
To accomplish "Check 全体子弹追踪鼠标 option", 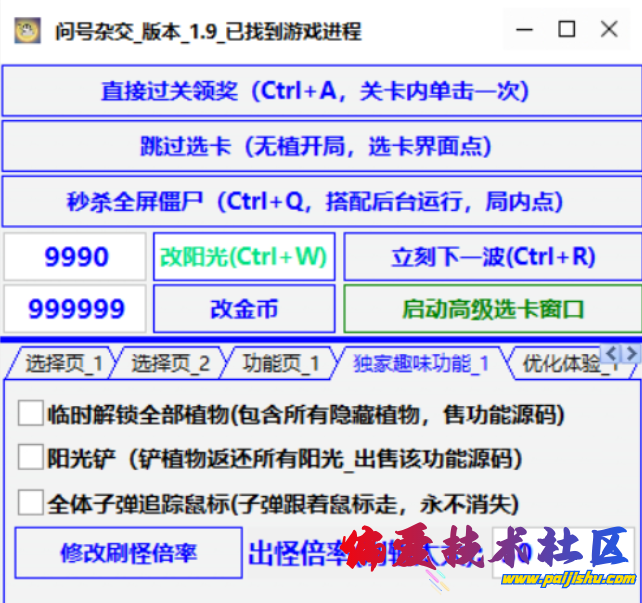I will [x=31, y=502].
